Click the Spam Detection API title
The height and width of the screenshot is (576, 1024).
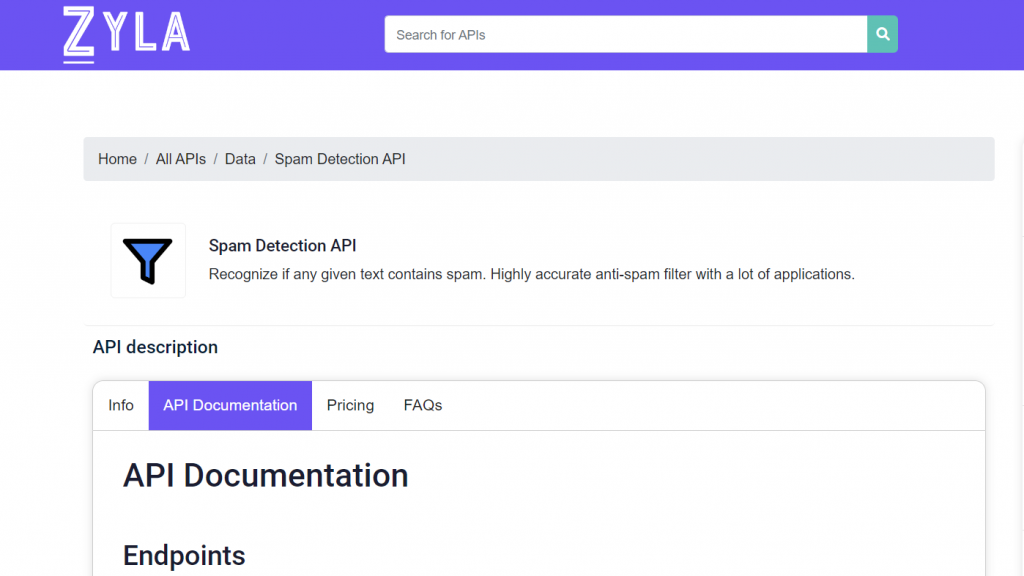tap(282, 246)
